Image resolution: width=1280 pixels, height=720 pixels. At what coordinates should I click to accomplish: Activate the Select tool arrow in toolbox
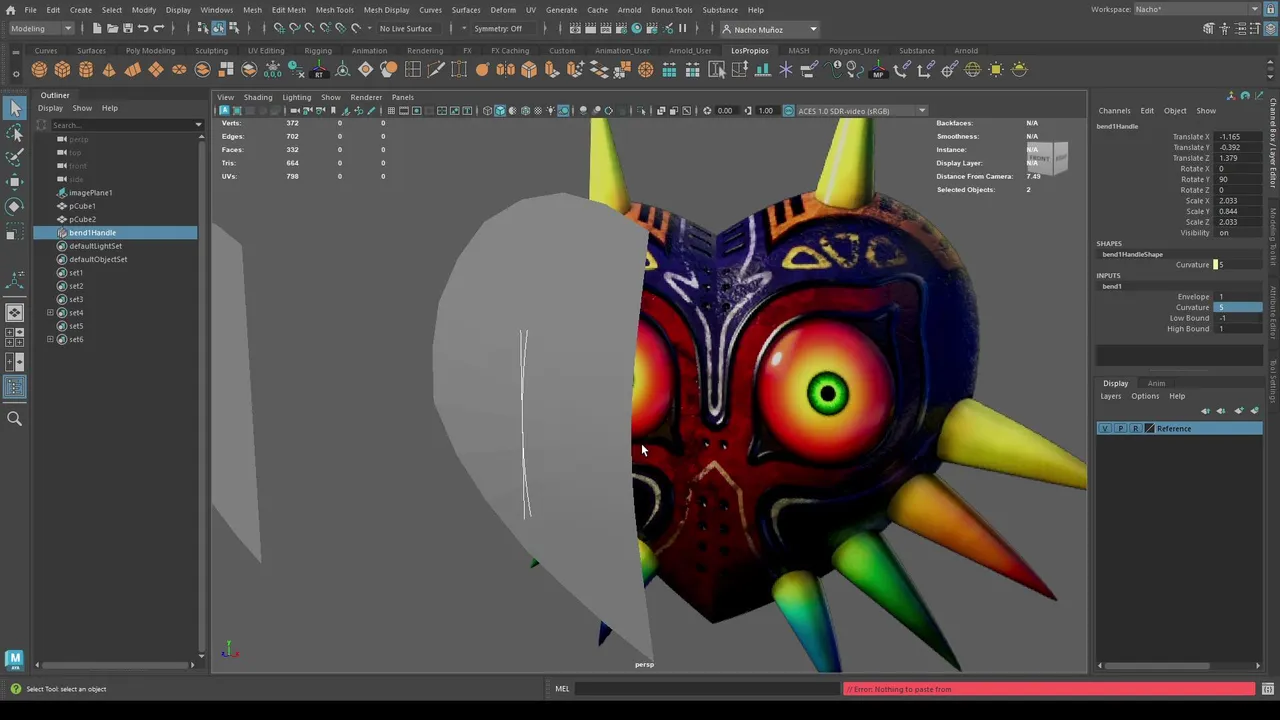pos(15,108)
